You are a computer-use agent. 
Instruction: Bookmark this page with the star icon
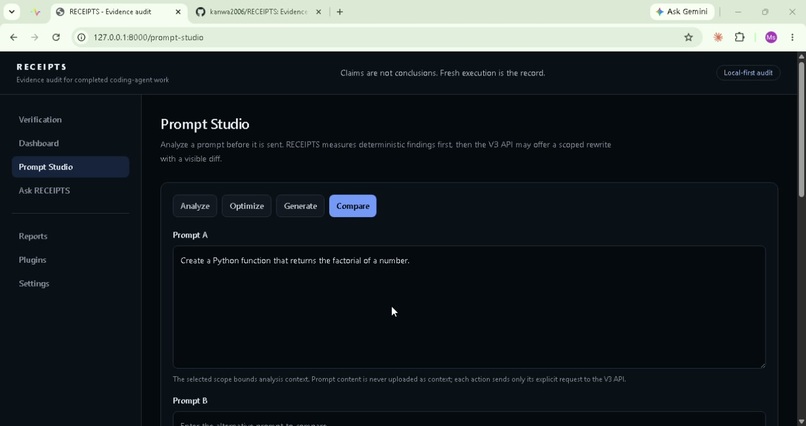pyautogui.click(x=688, y=38)
